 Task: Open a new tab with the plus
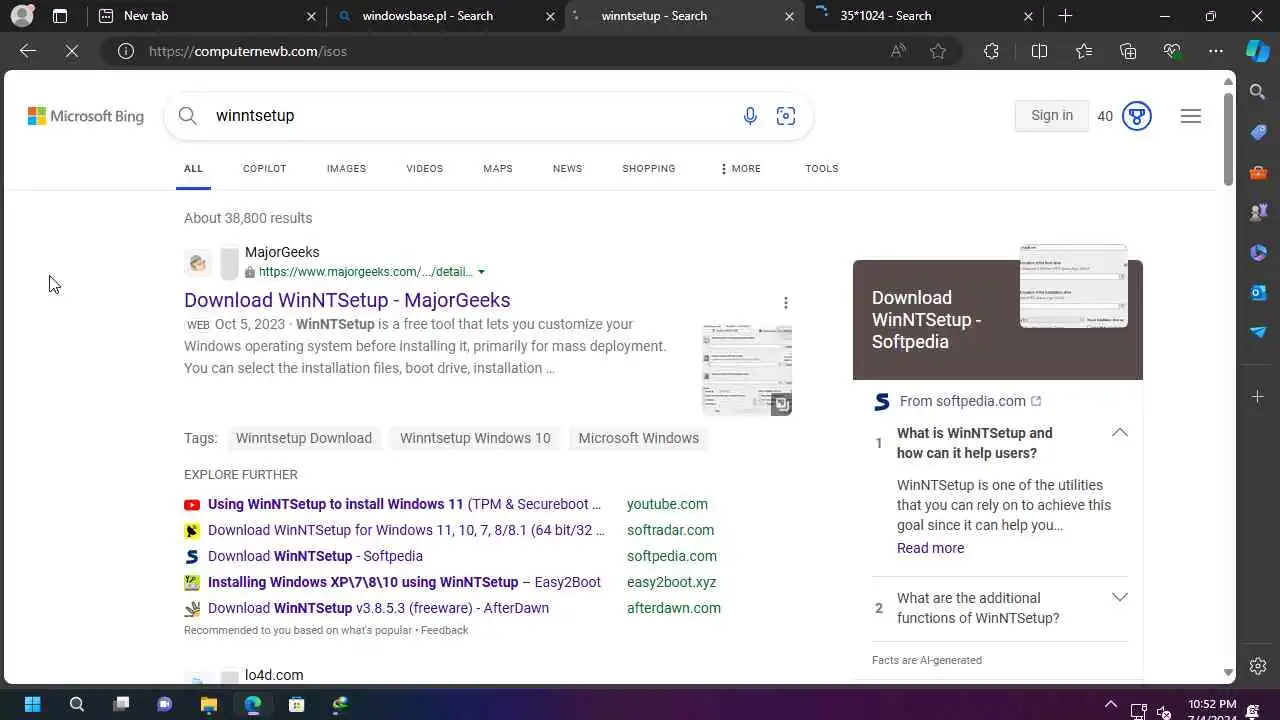click(x=1065, y=16)
